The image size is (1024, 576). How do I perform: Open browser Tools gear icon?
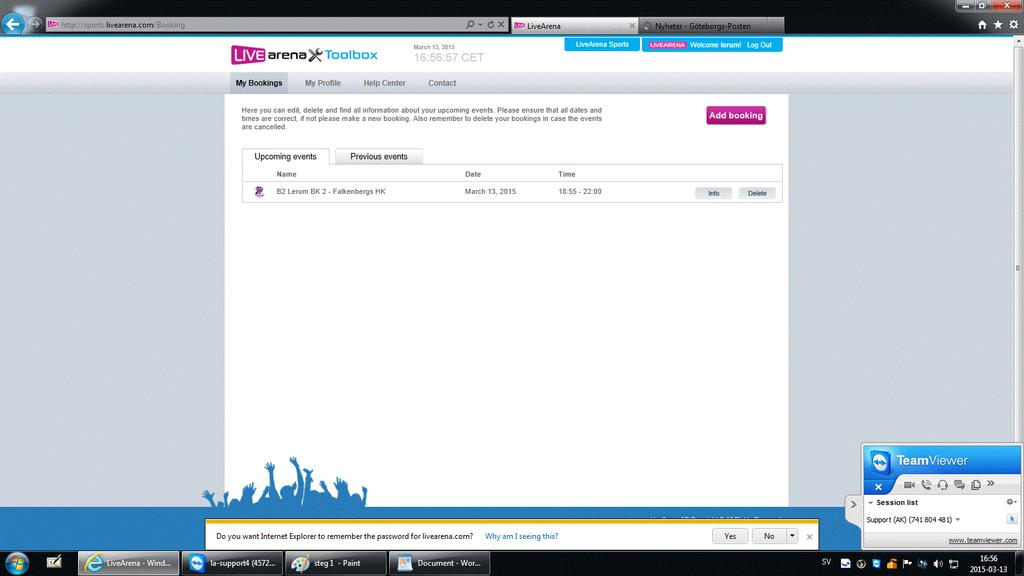point(1014,25)
